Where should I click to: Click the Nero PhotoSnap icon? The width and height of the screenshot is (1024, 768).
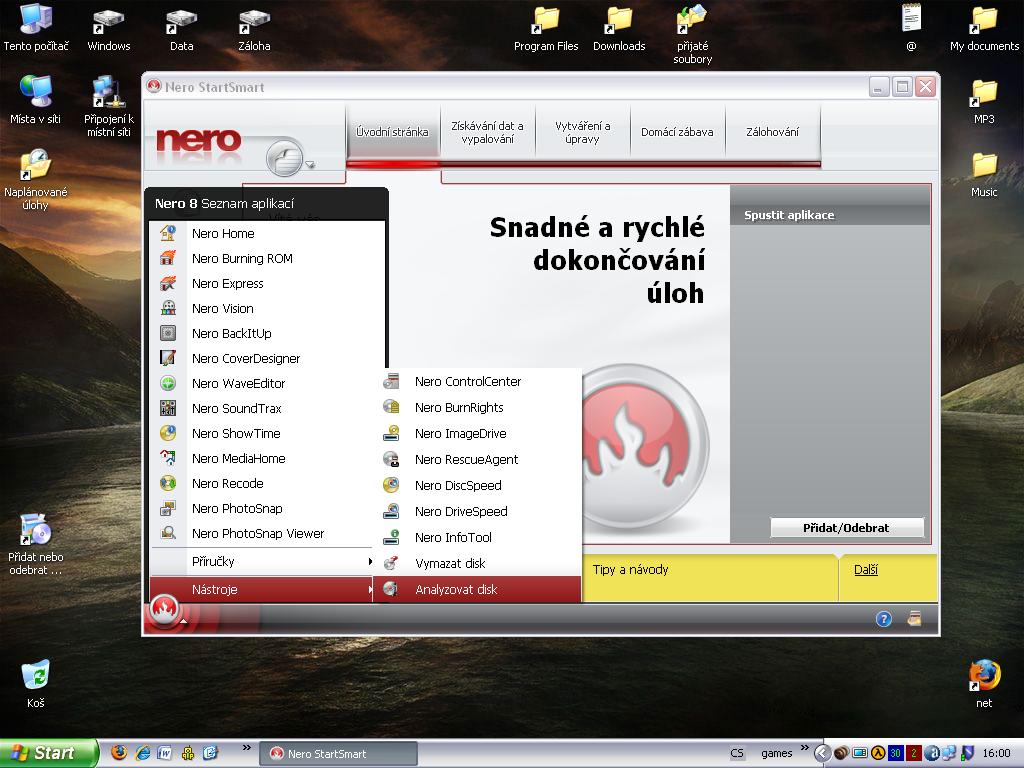[x=168, y=508]
